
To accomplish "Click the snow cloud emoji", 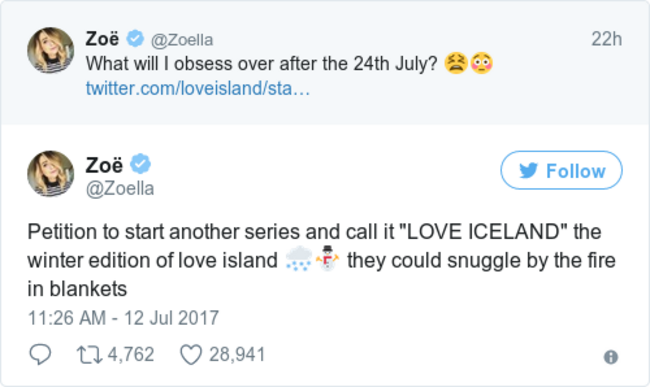I will 299,259.
